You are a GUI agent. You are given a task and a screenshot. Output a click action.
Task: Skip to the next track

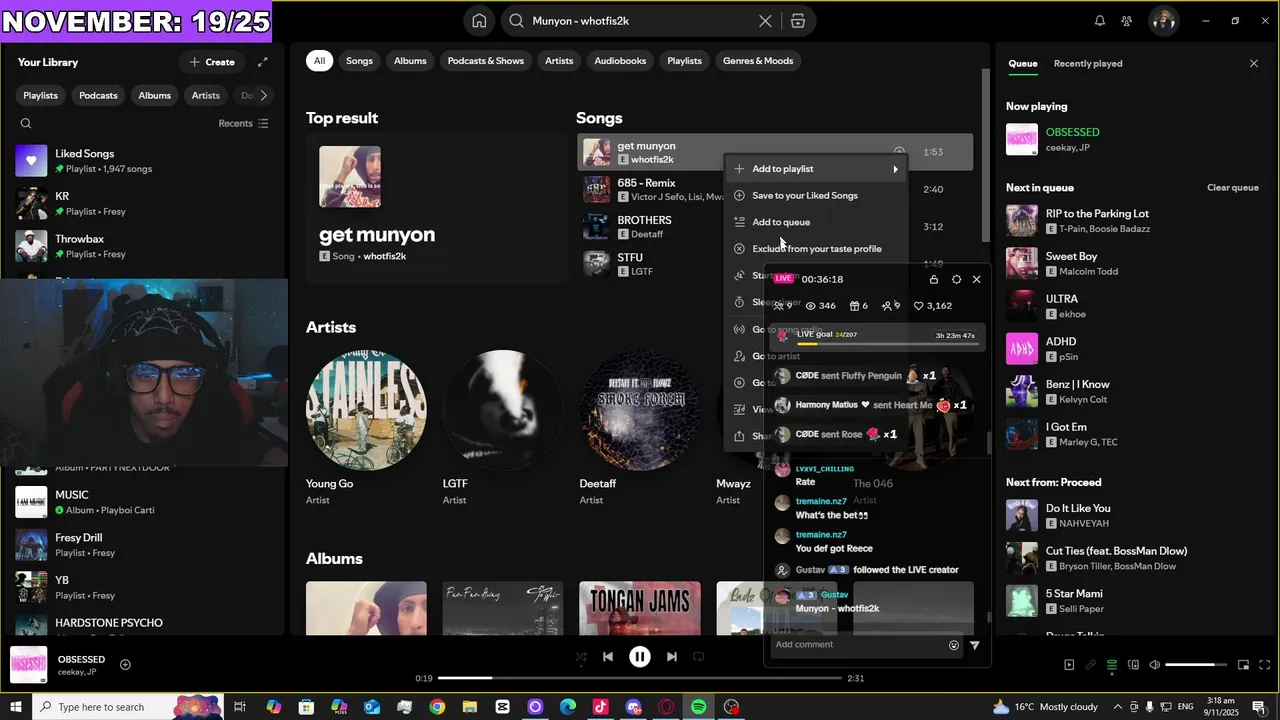point(672,657)
